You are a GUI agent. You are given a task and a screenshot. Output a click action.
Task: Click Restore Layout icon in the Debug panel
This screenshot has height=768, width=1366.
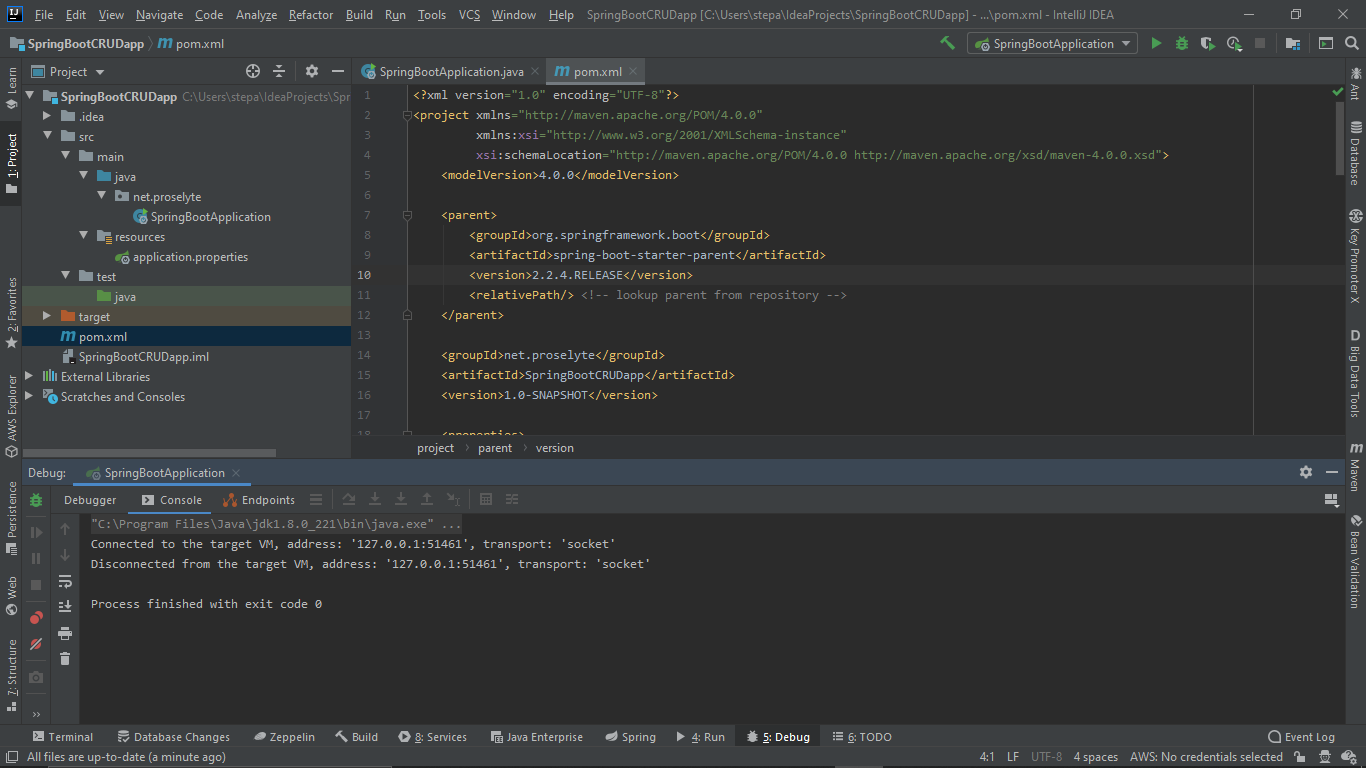1331,500
